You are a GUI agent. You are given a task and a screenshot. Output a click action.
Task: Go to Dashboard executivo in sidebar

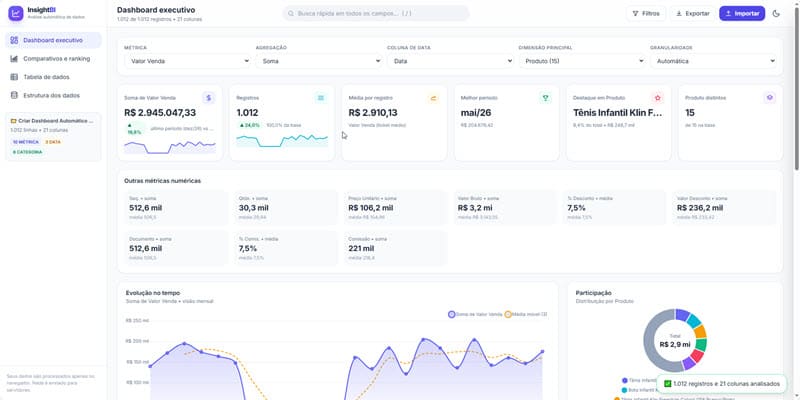click(53, 40)
